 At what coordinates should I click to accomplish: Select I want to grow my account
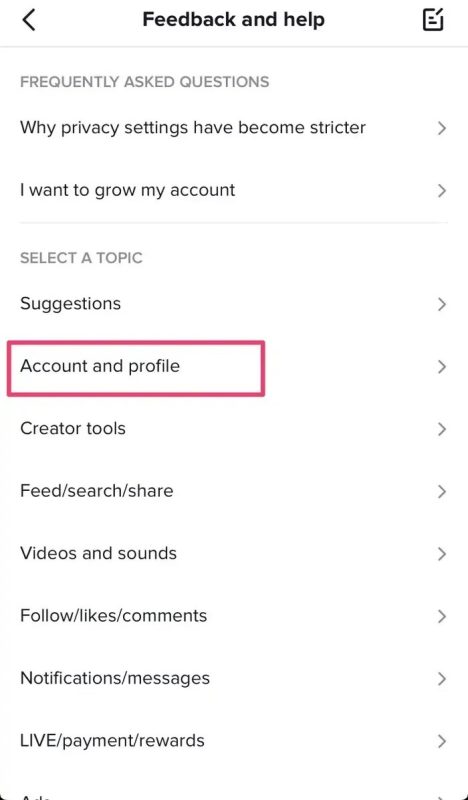point(234,190)
